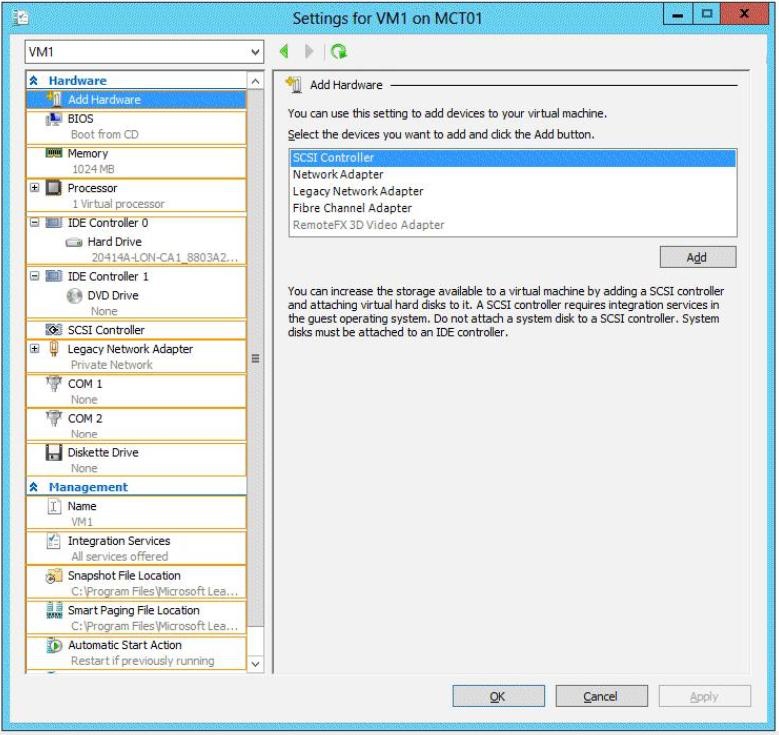This screenshot has width=779, height=735.
Task: Select the Hard Drive label under IDE Controller 0
Action: coord(115,242)
